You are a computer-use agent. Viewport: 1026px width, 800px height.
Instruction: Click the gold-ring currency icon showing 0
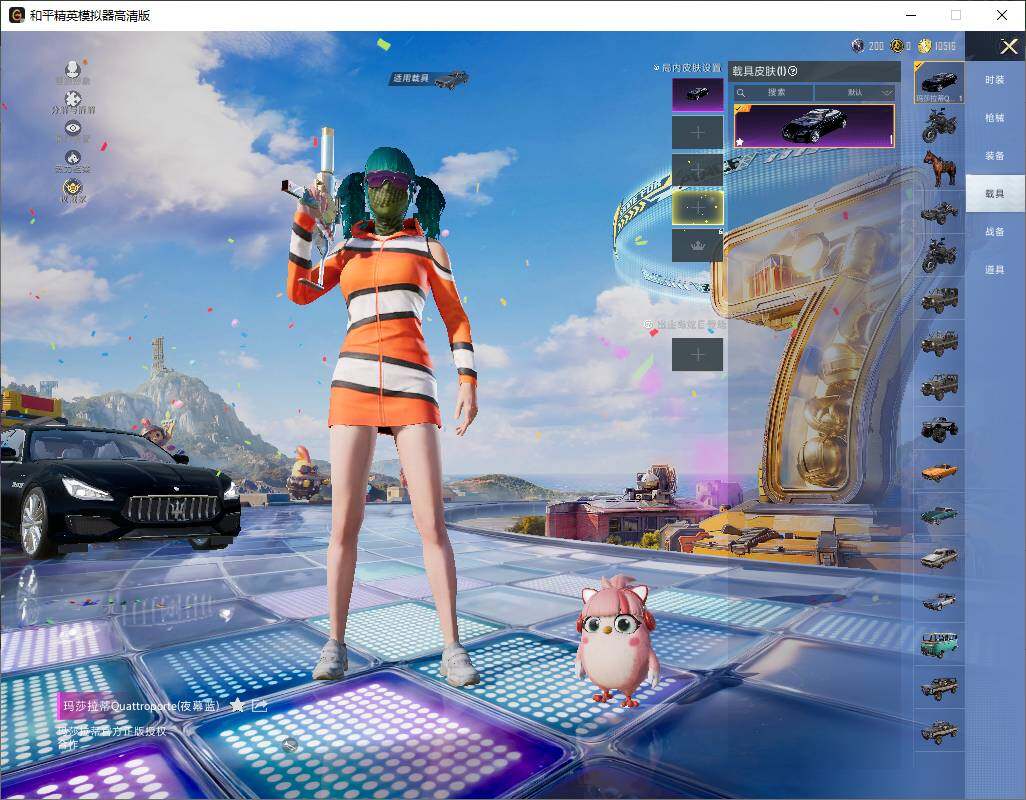point(897,46)
